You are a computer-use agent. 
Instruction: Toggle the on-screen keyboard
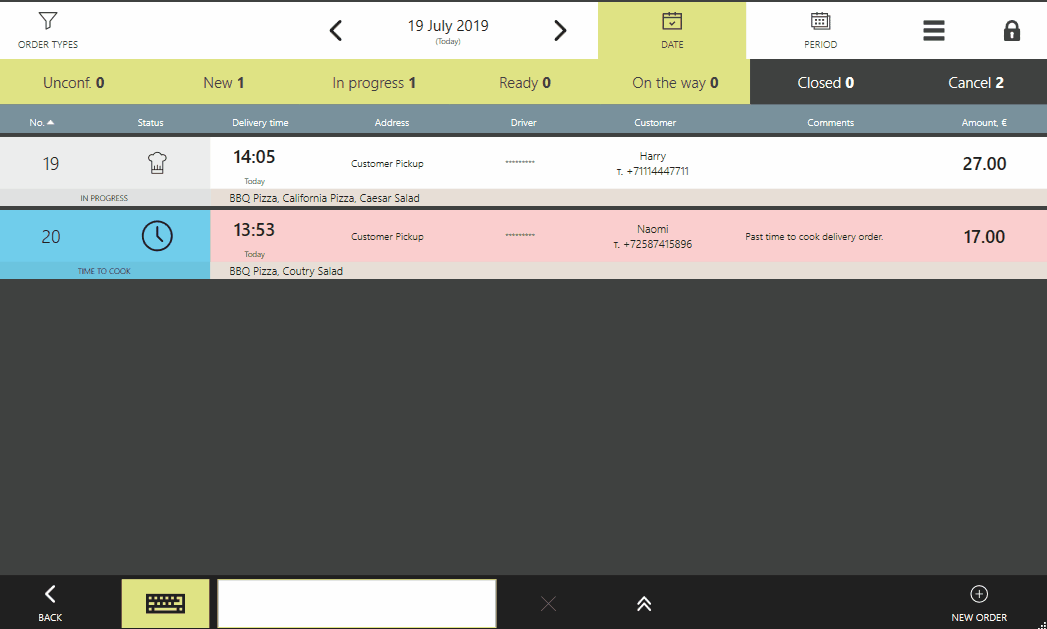coord(165,603)
